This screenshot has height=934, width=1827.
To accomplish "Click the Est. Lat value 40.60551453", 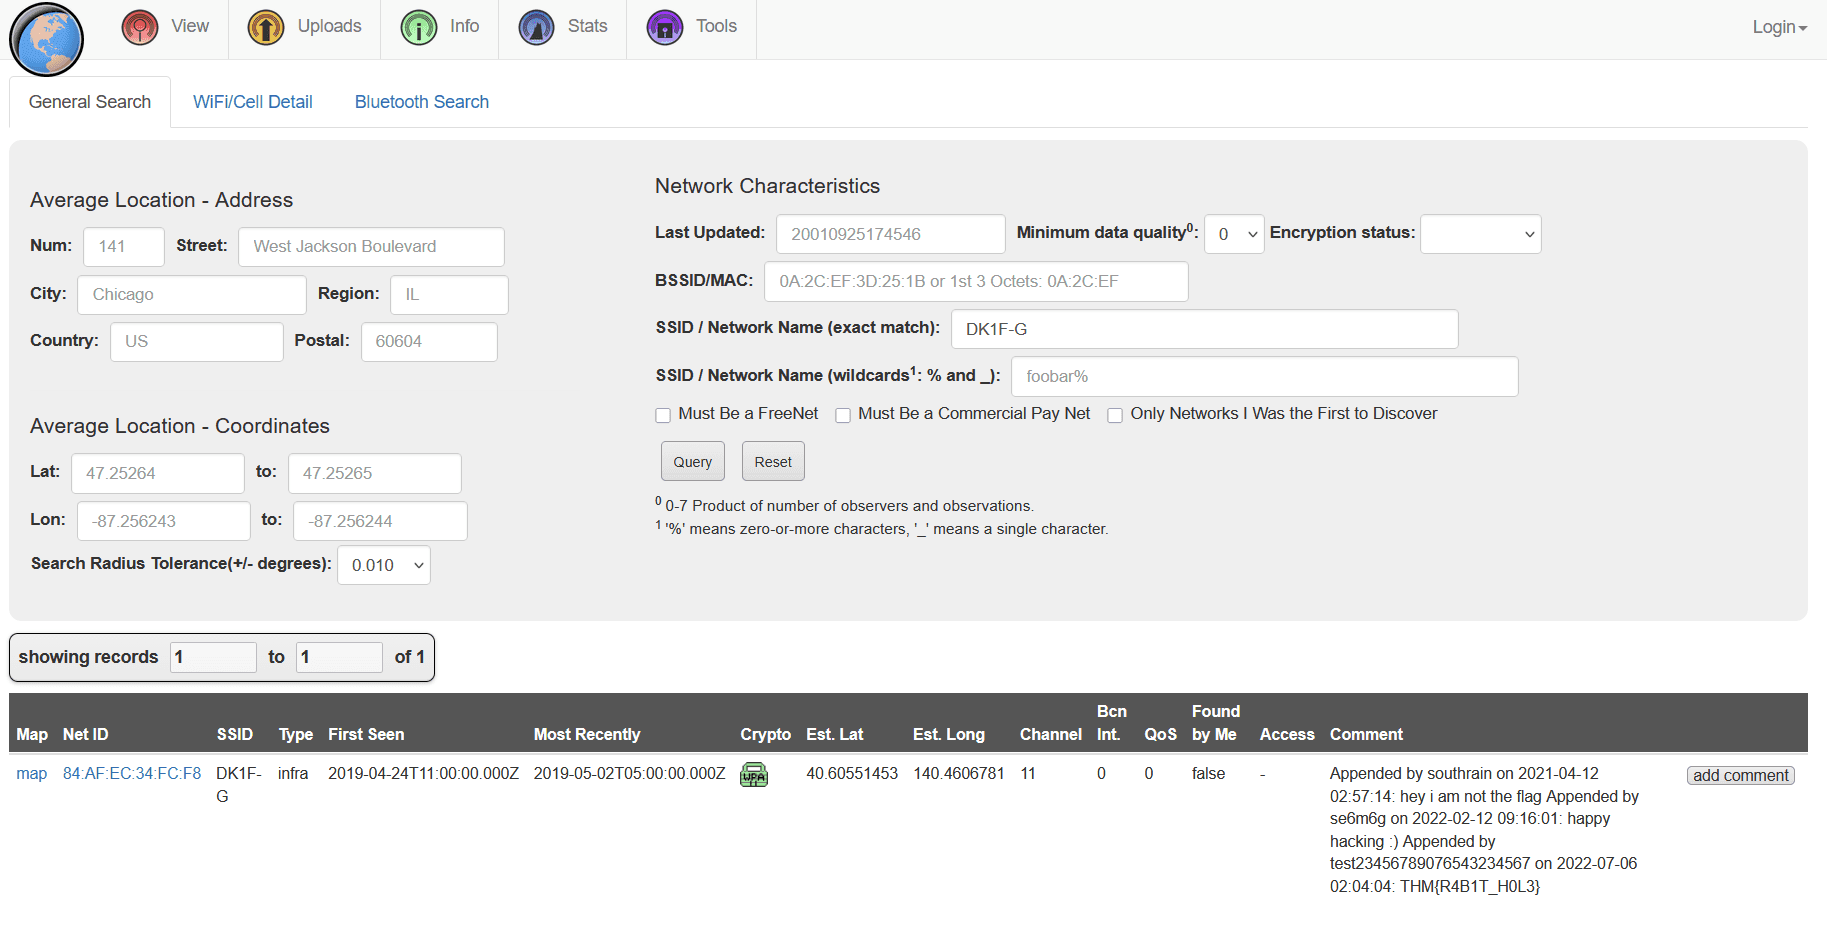I will click(852, 774).
